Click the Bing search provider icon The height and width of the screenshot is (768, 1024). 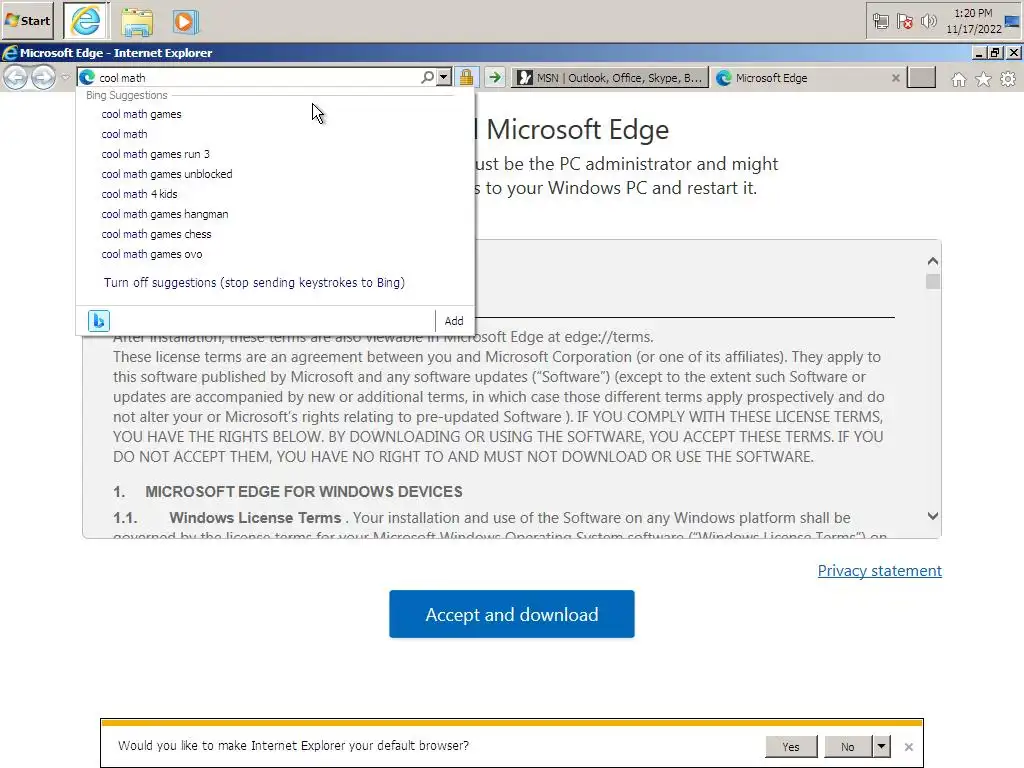pos(99,321)
